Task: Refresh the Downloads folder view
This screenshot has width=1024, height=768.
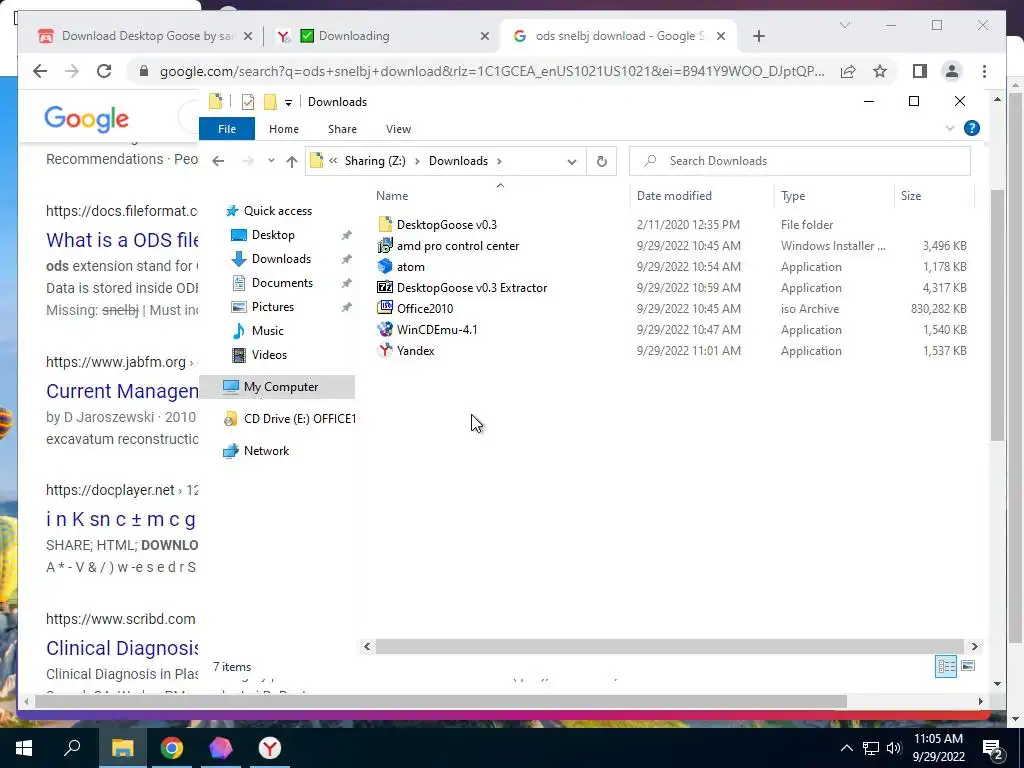Action: click(601, 161)
